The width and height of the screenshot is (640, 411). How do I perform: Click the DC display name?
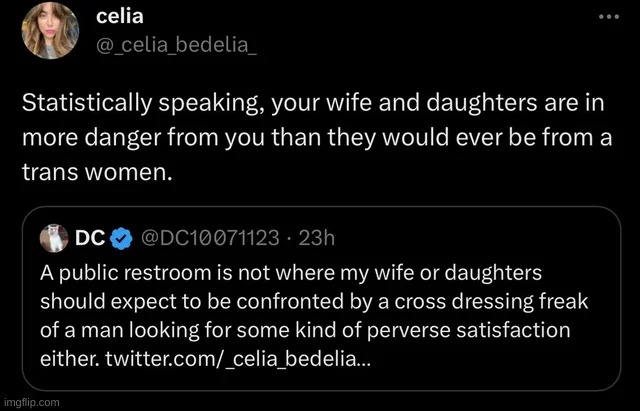click(91, 238)
